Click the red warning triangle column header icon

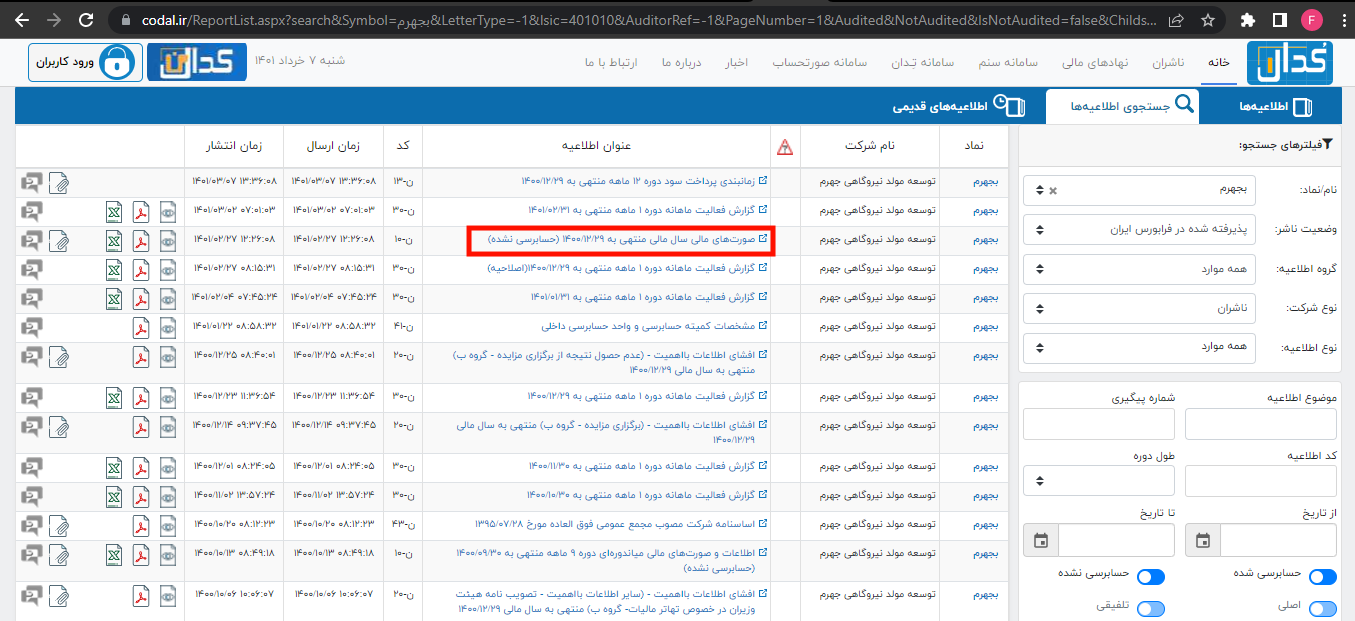pos(785,147)
